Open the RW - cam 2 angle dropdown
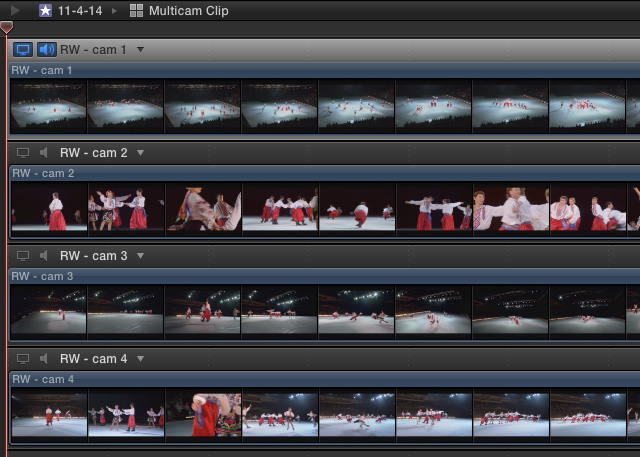This screenshot has height=457, width=640. (x=140, y=153)
